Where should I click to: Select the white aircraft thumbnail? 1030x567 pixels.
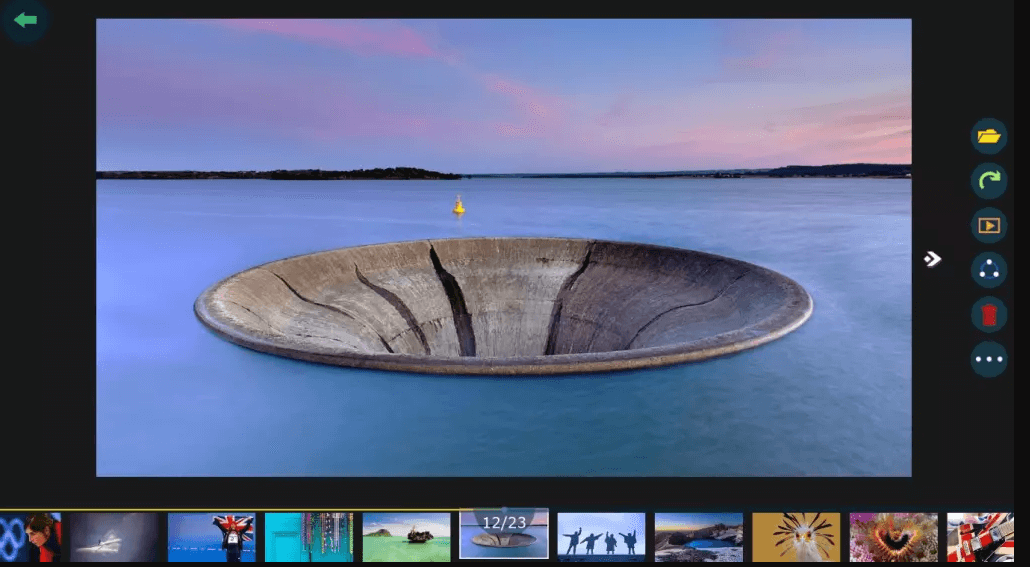(114, 537)
